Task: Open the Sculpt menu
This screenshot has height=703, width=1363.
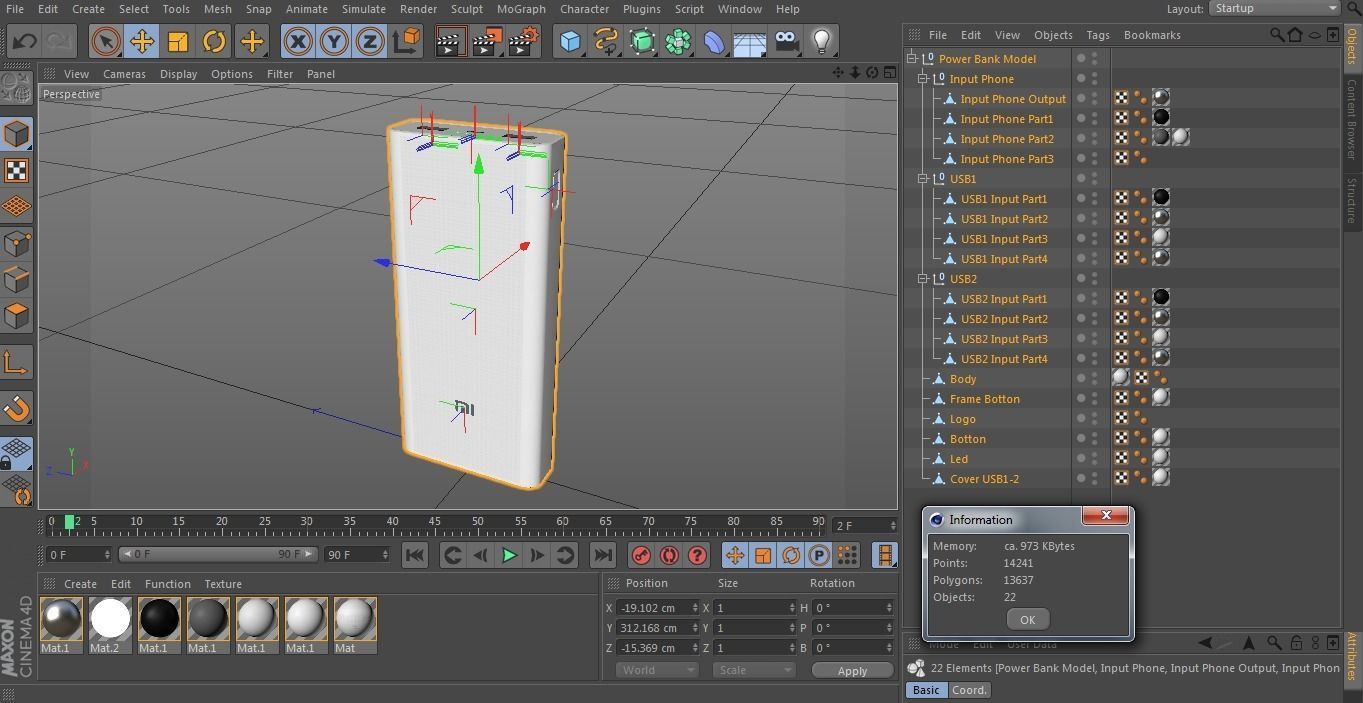Action: click(467, 9)
